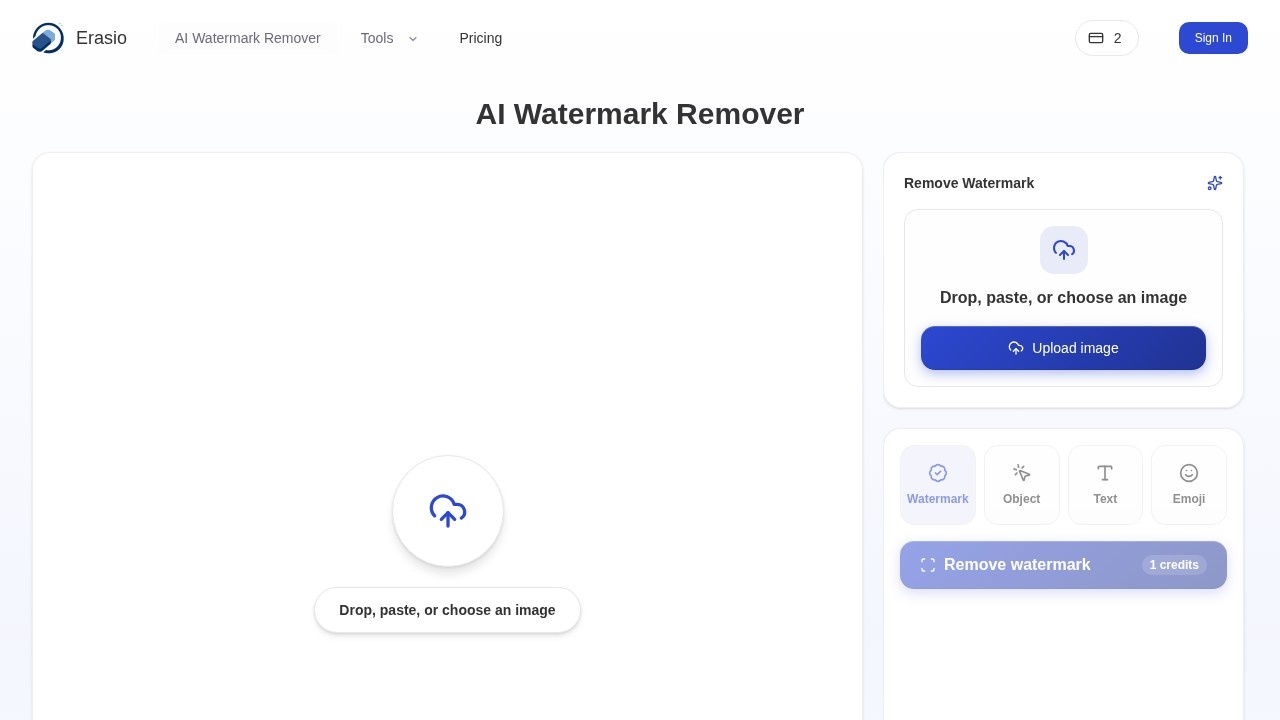Click the 'Remove Watermark' panel title
This screenshot has height=720, width=1280.
(969, 183)
